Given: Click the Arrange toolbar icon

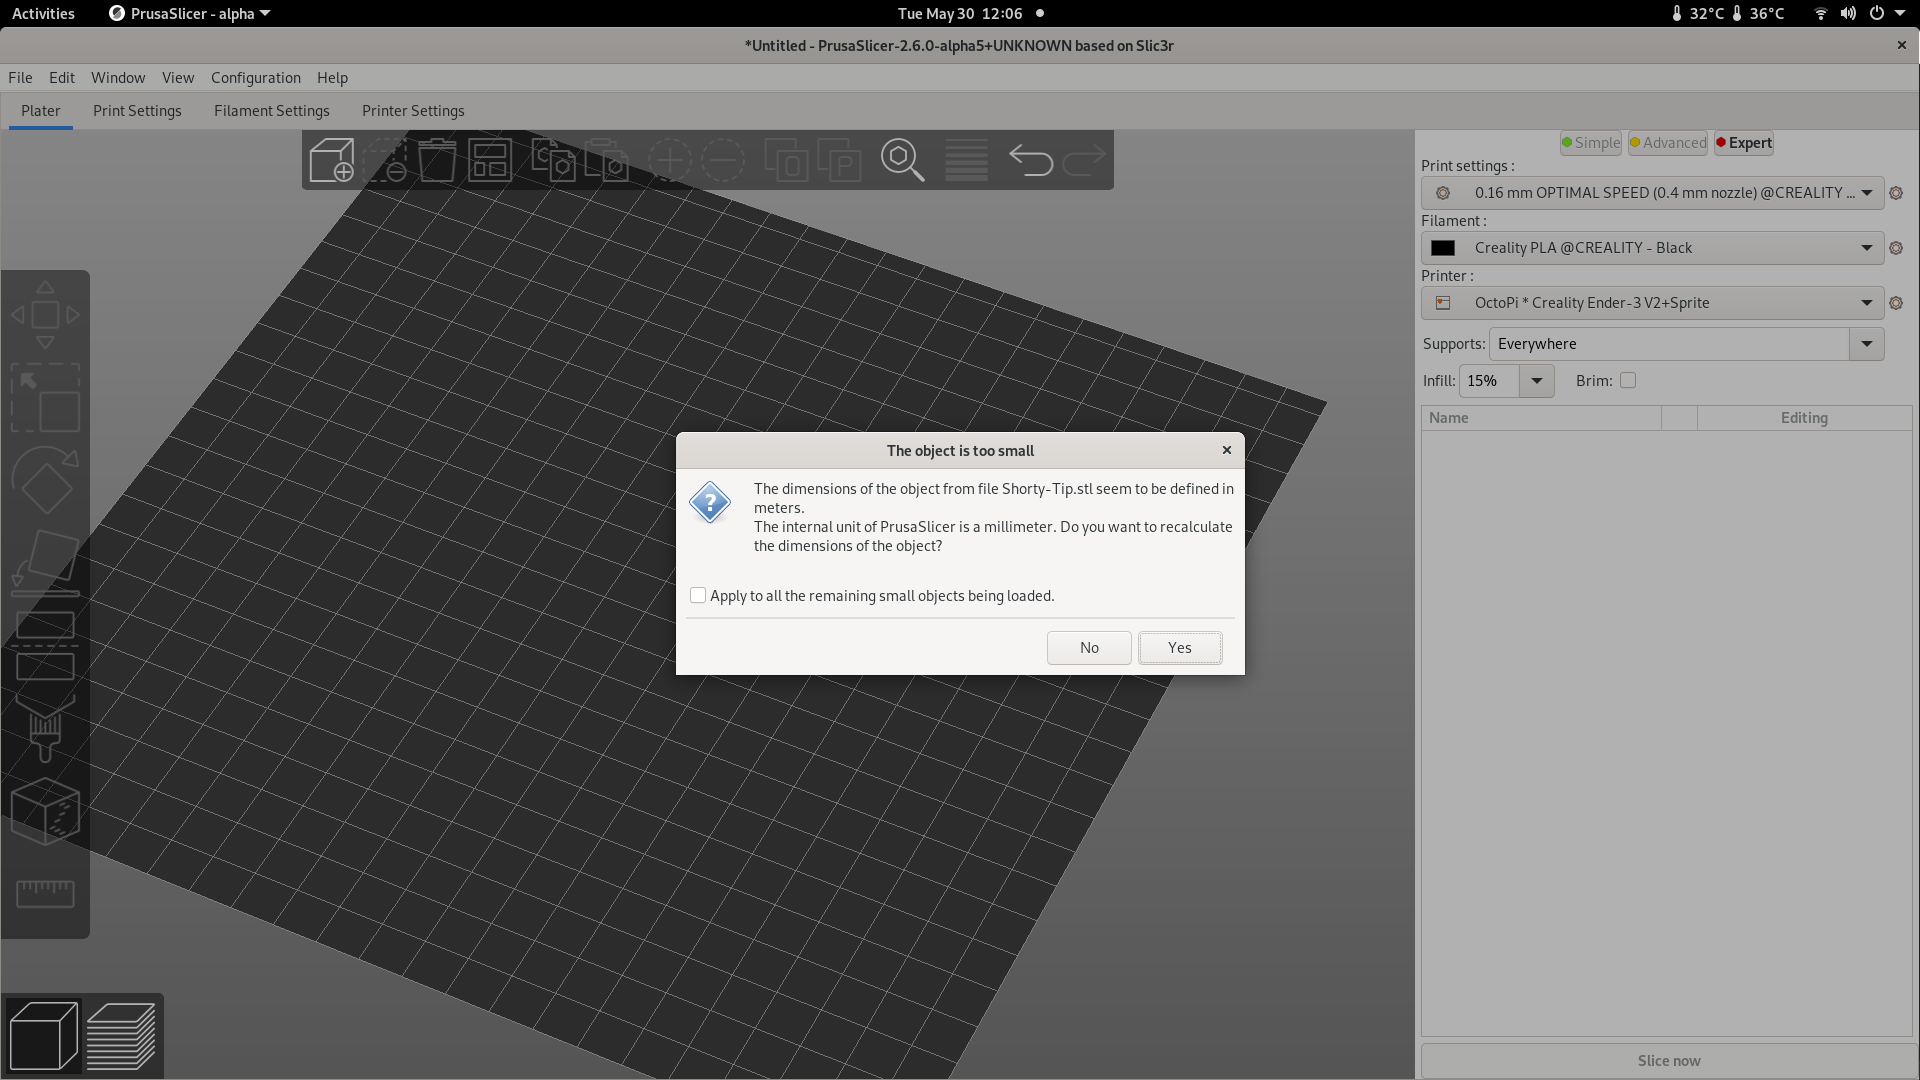Looking at the screenshot, I should (490, 160).
